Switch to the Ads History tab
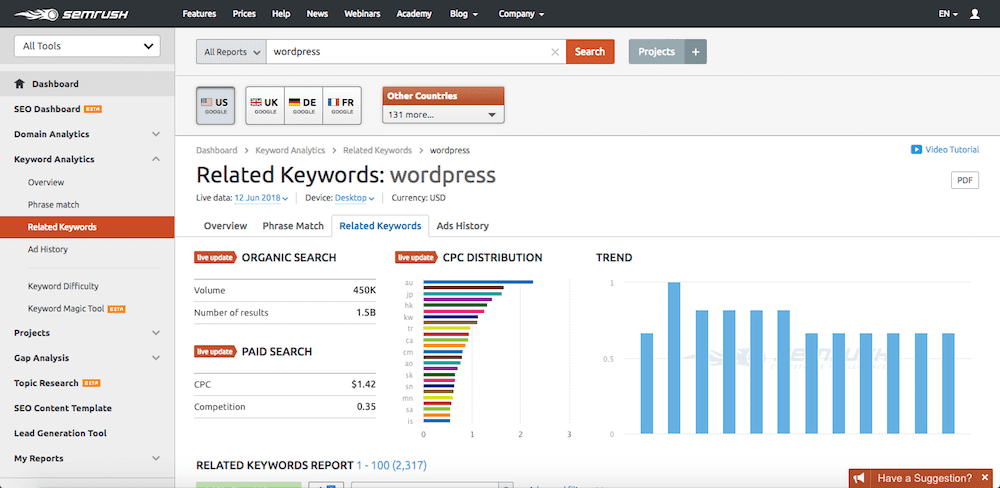Image resolution: width=1000 pixels, height=488 pixels. coord(462,226)
